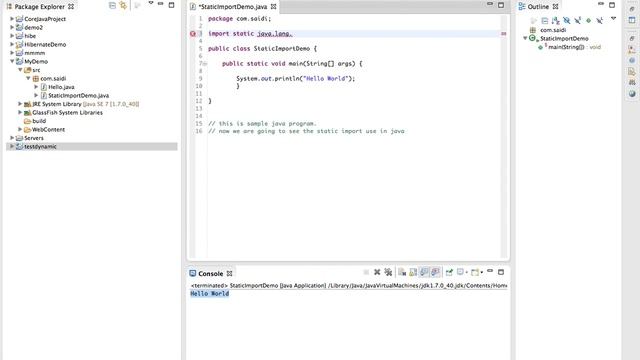Collapse the src folder
This screenshot has width=640, height=360.
(20, 70)
